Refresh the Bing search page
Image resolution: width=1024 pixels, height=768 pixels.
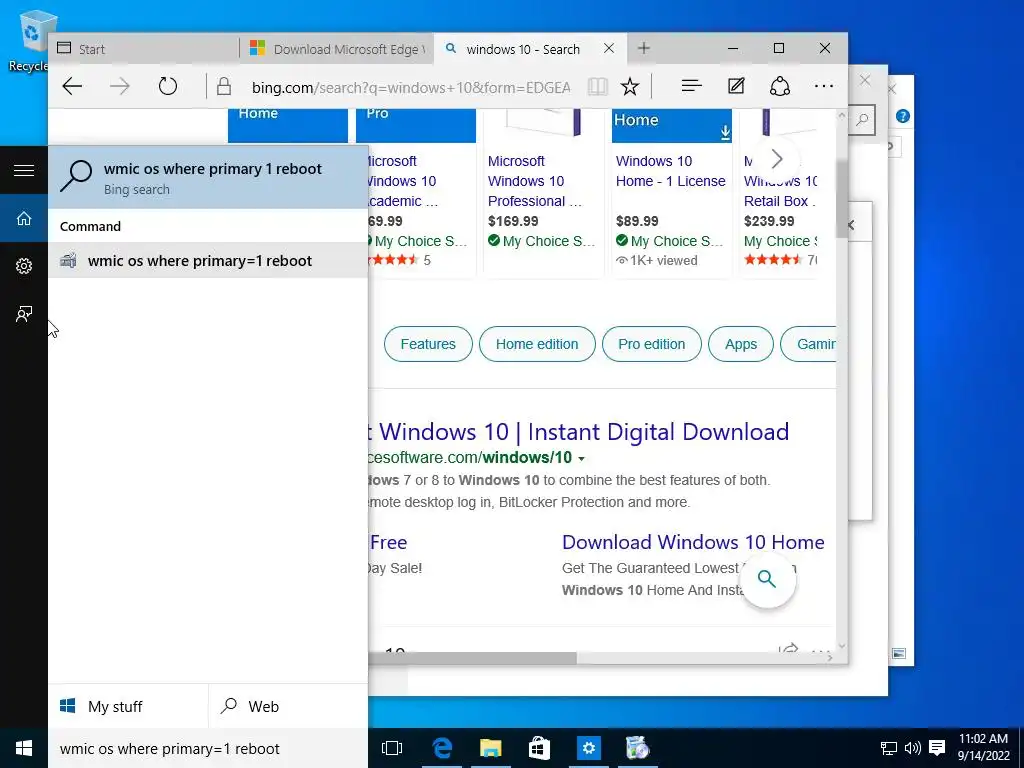168,86
